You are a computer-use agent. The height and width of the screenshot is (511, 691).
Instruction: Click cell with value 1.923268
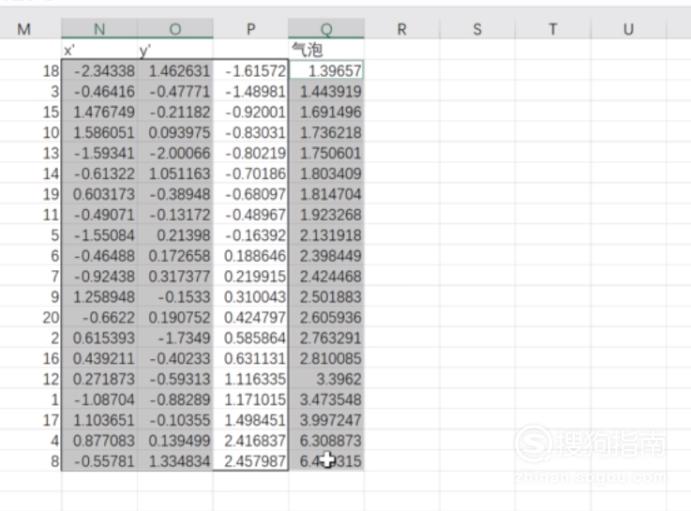[327, 215]
